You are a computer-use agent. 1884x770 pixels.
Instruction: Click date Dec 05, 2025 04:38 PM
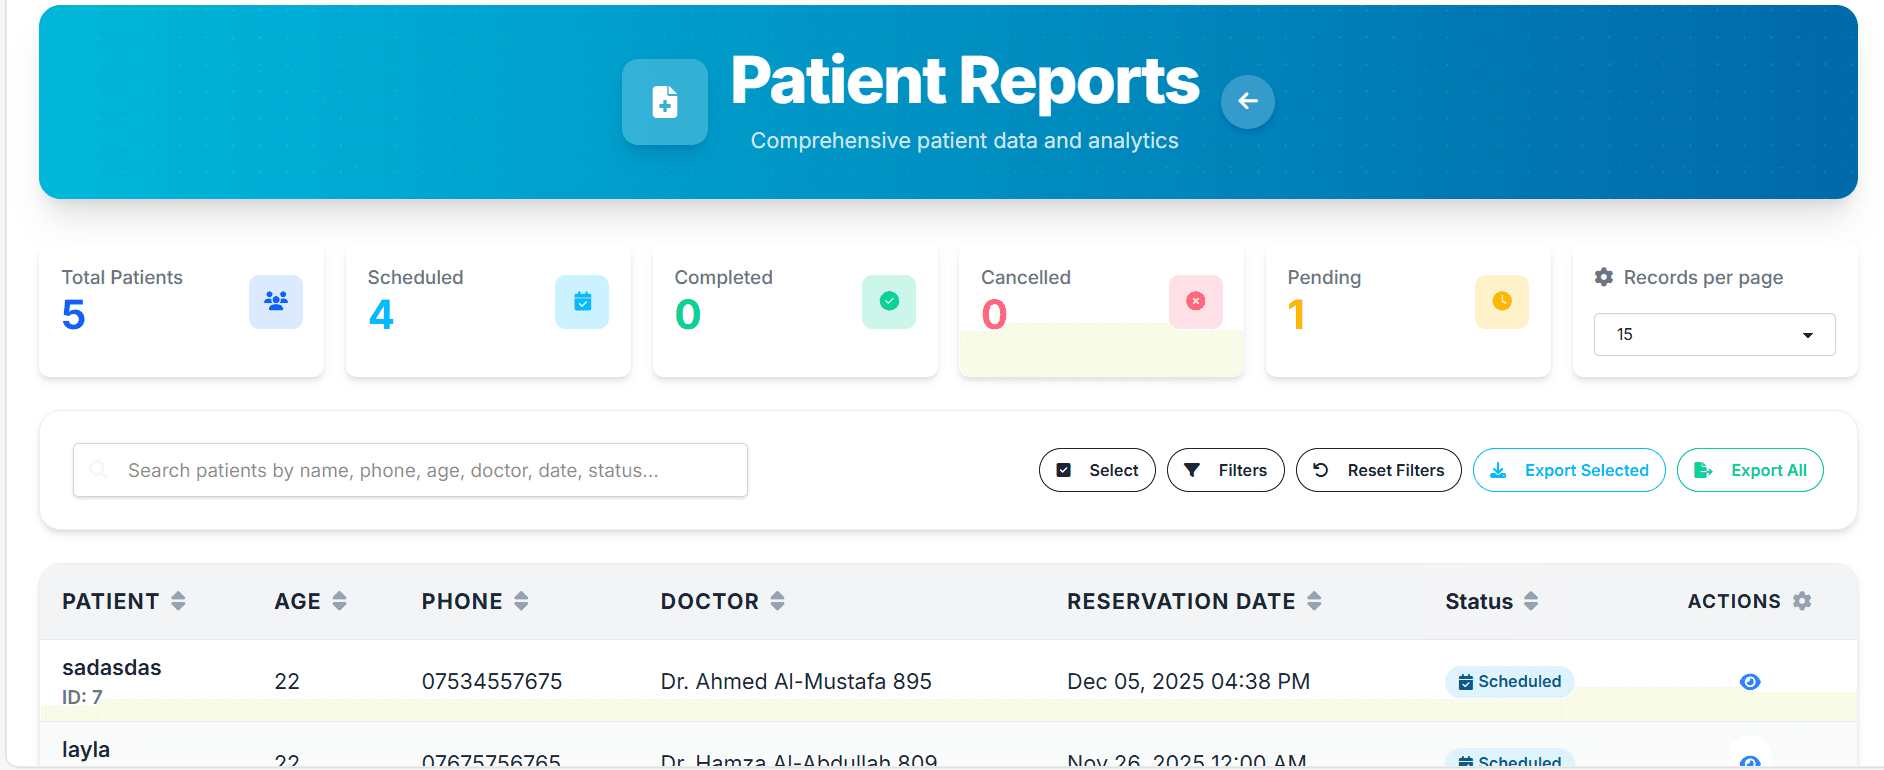click(1188, 682)
